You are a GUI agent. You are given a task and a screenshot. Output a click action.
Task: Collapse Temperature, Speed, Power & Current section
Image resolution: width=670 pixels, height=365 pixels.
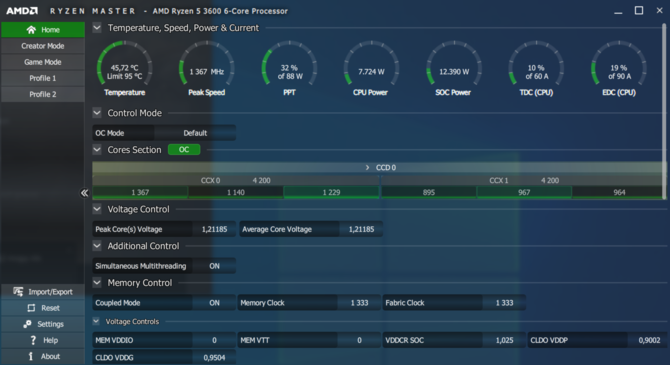pyautogui.click(x=97, y=28)
